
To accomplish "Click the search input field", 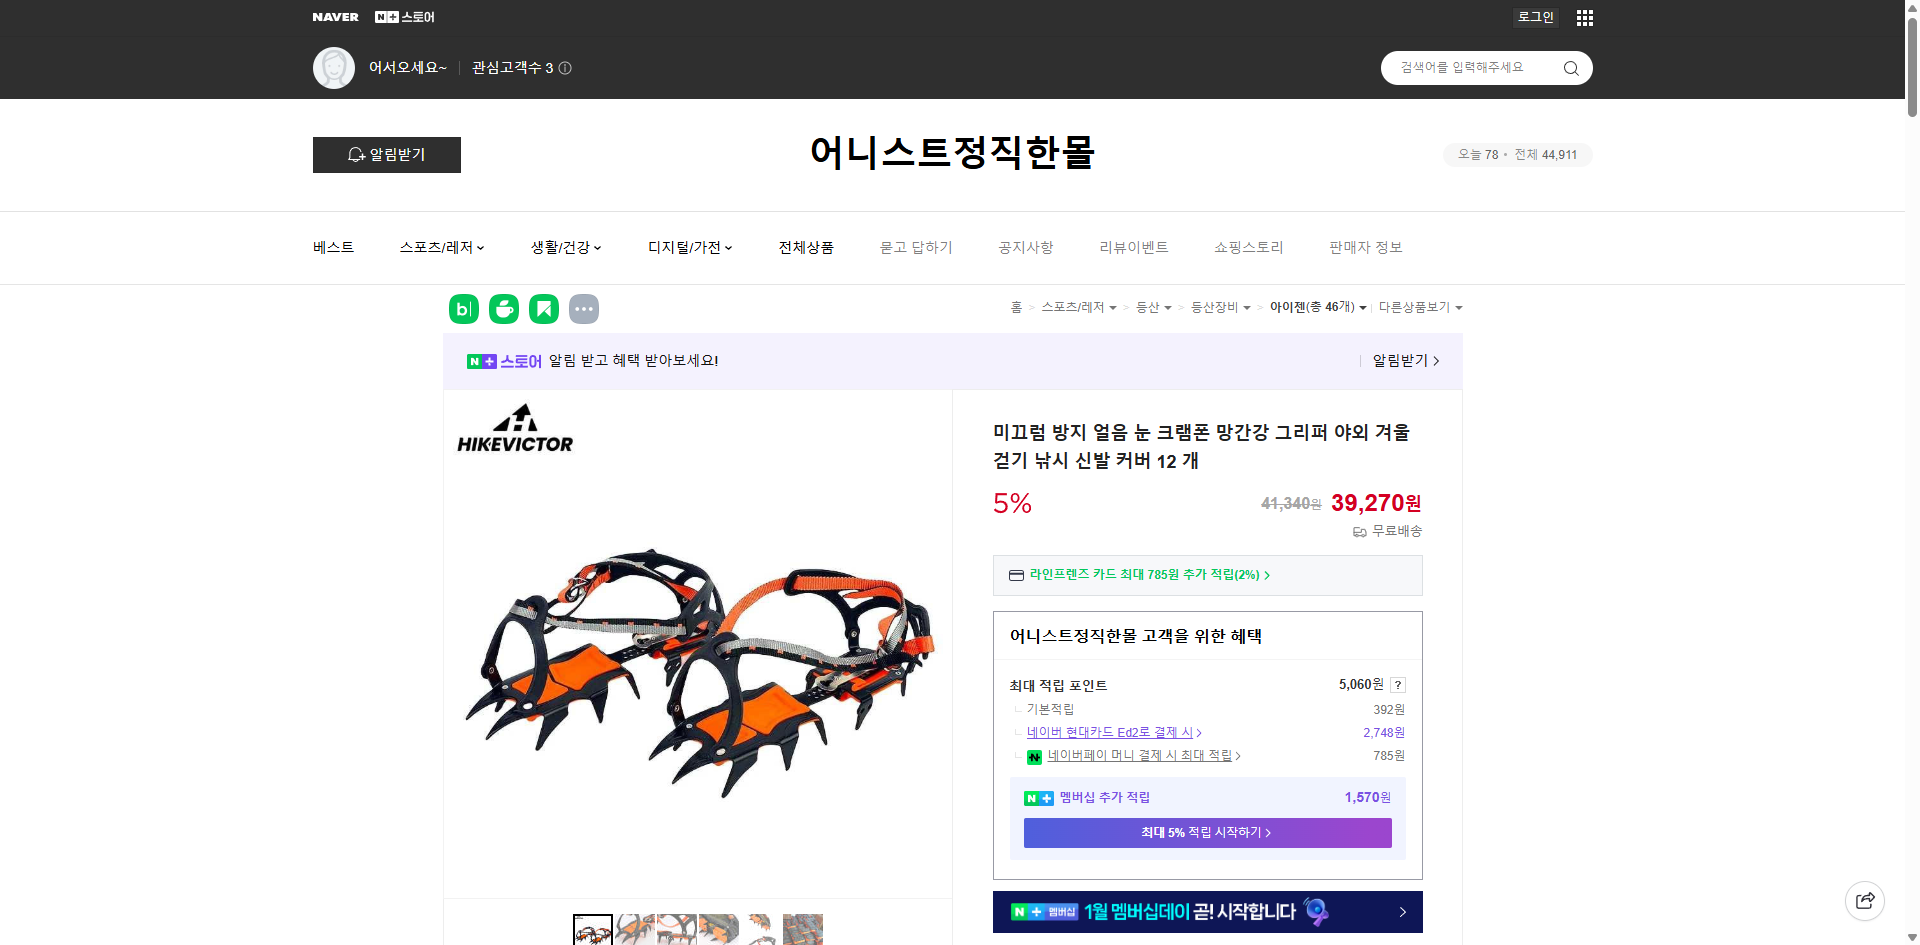I will [1470, 67].
